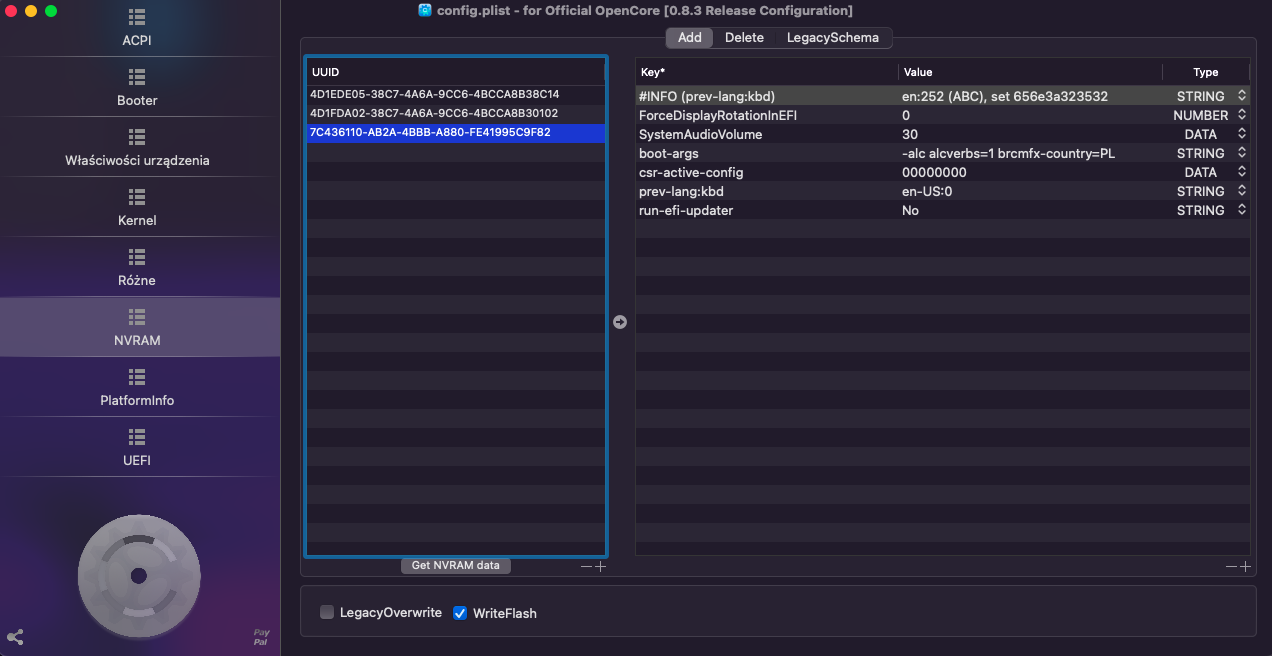Viewport: 1272px width, 656px height.
Task: Open the type selector for the #INFO (prev-lang:kbd) row
Action: tap(1242, 96)
